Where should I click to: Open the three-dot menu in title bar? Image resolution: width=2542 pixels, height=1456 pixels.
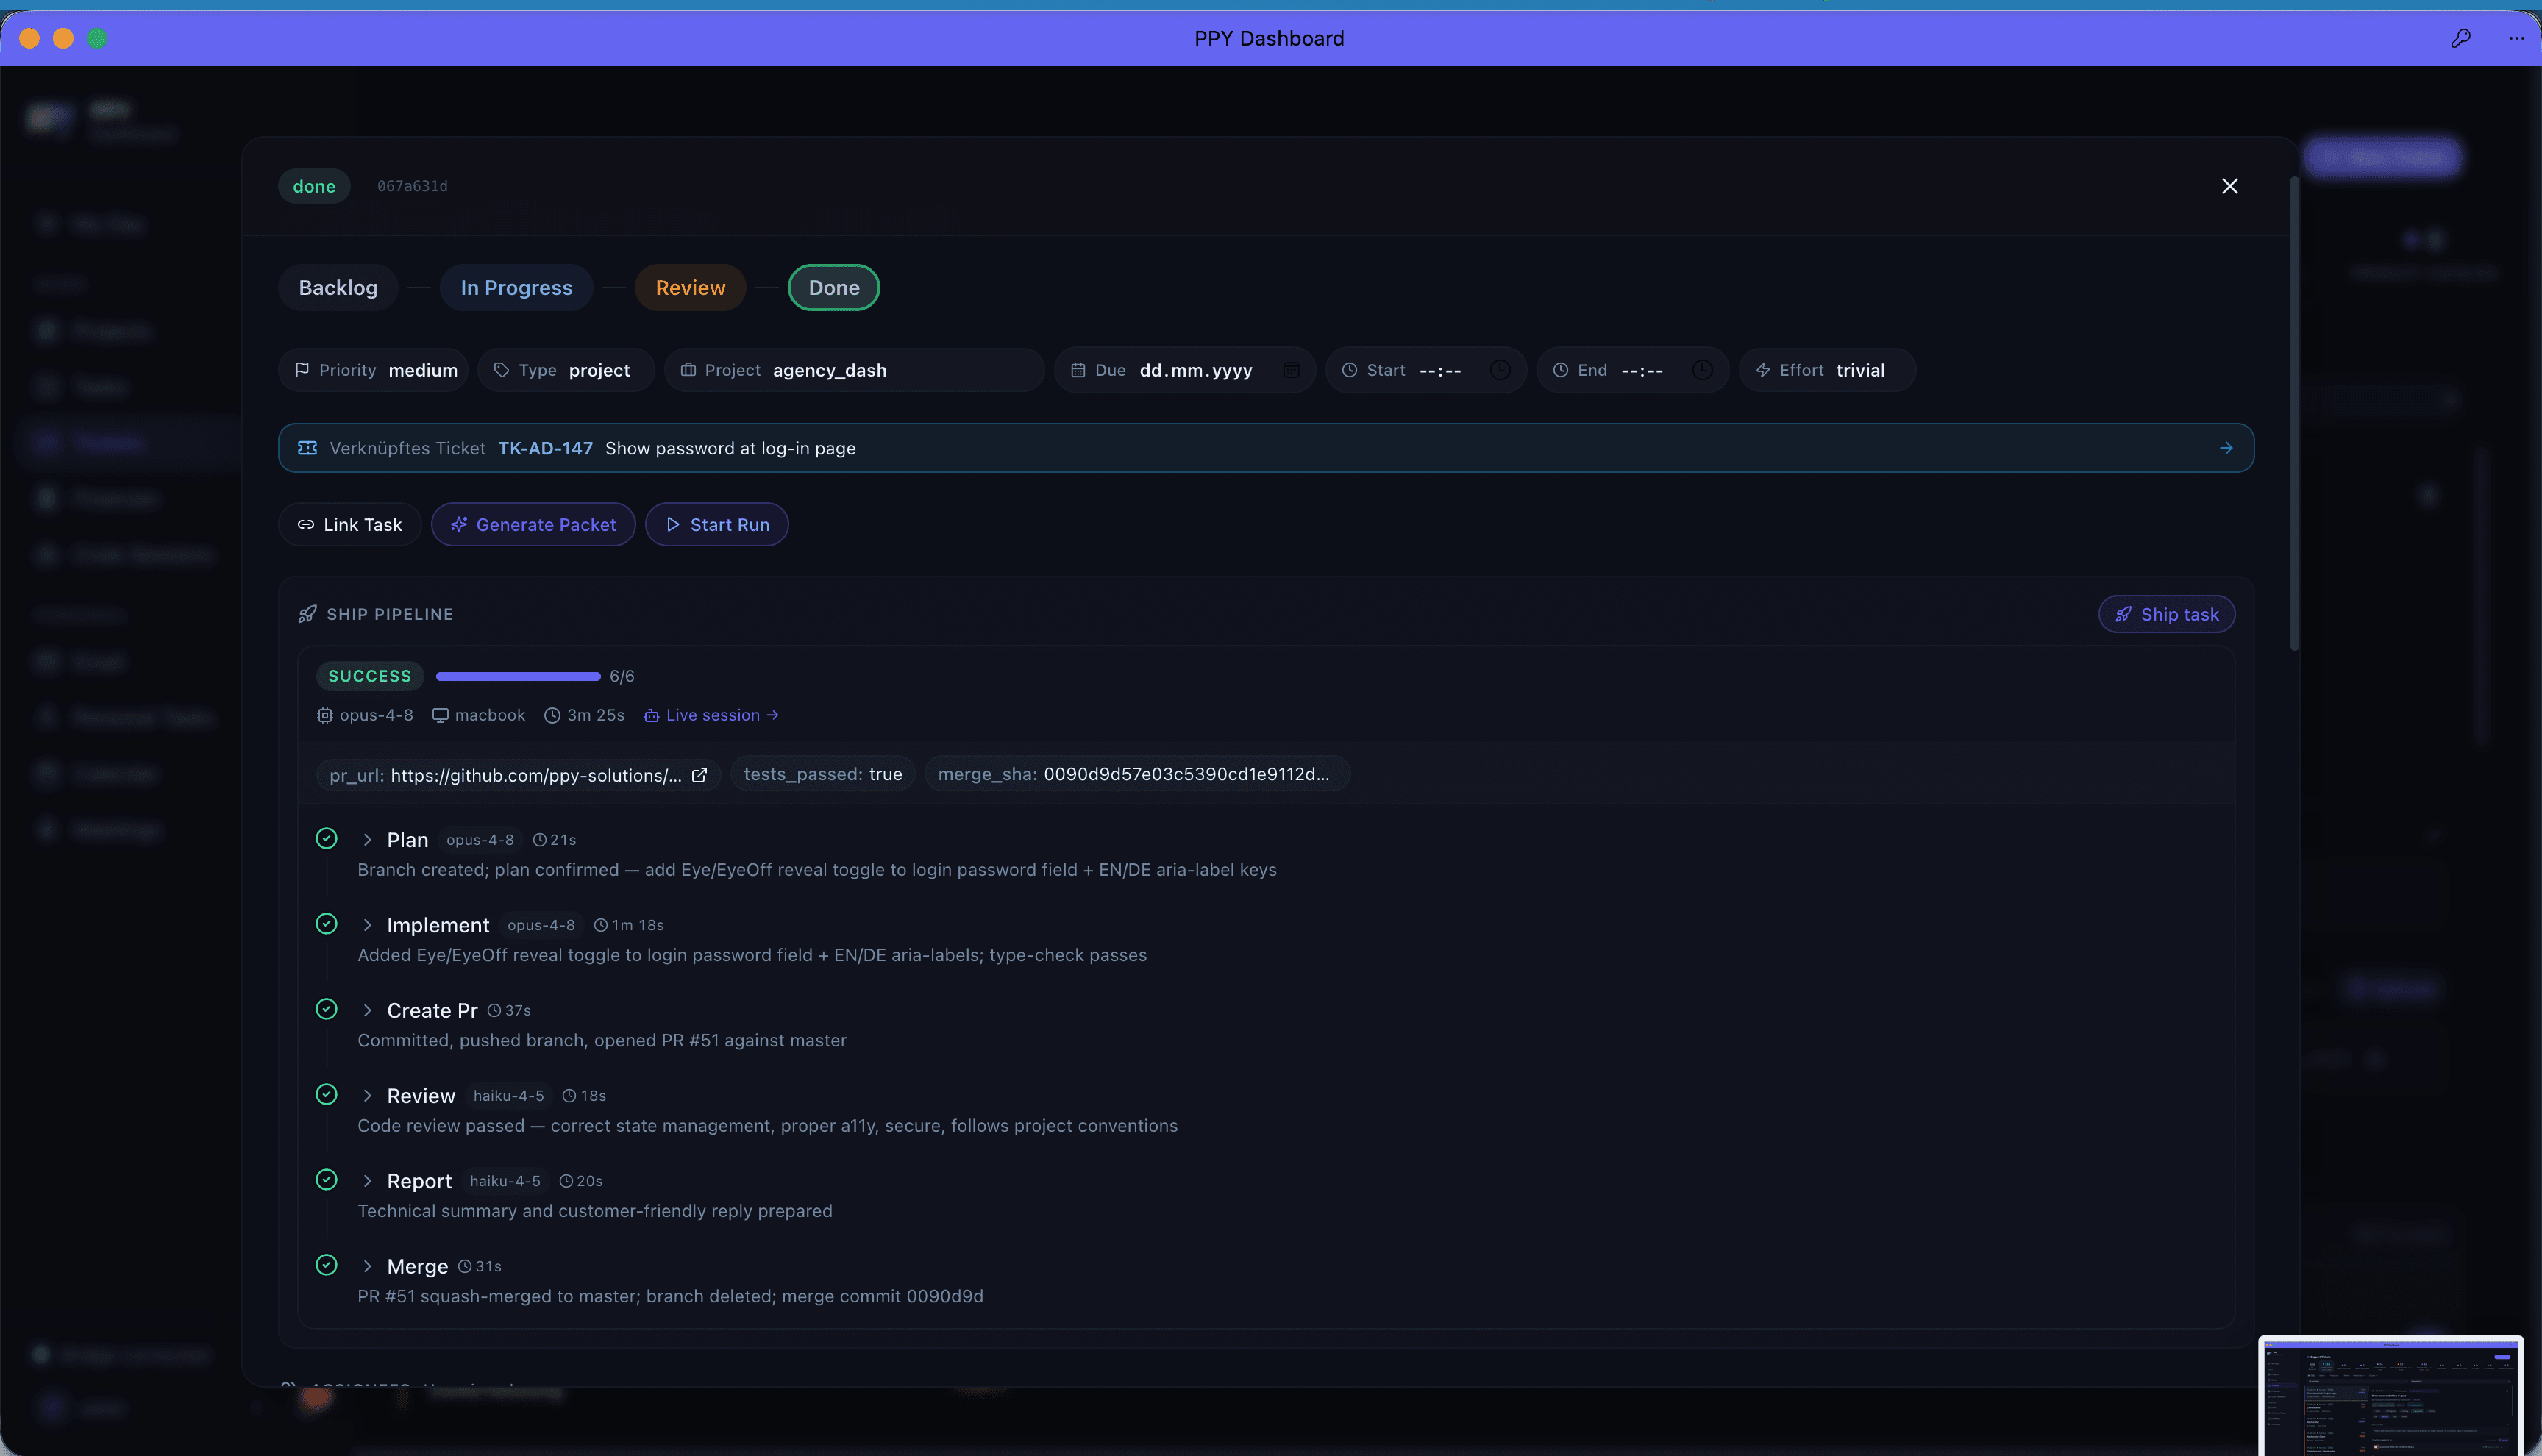point(2516,38)
